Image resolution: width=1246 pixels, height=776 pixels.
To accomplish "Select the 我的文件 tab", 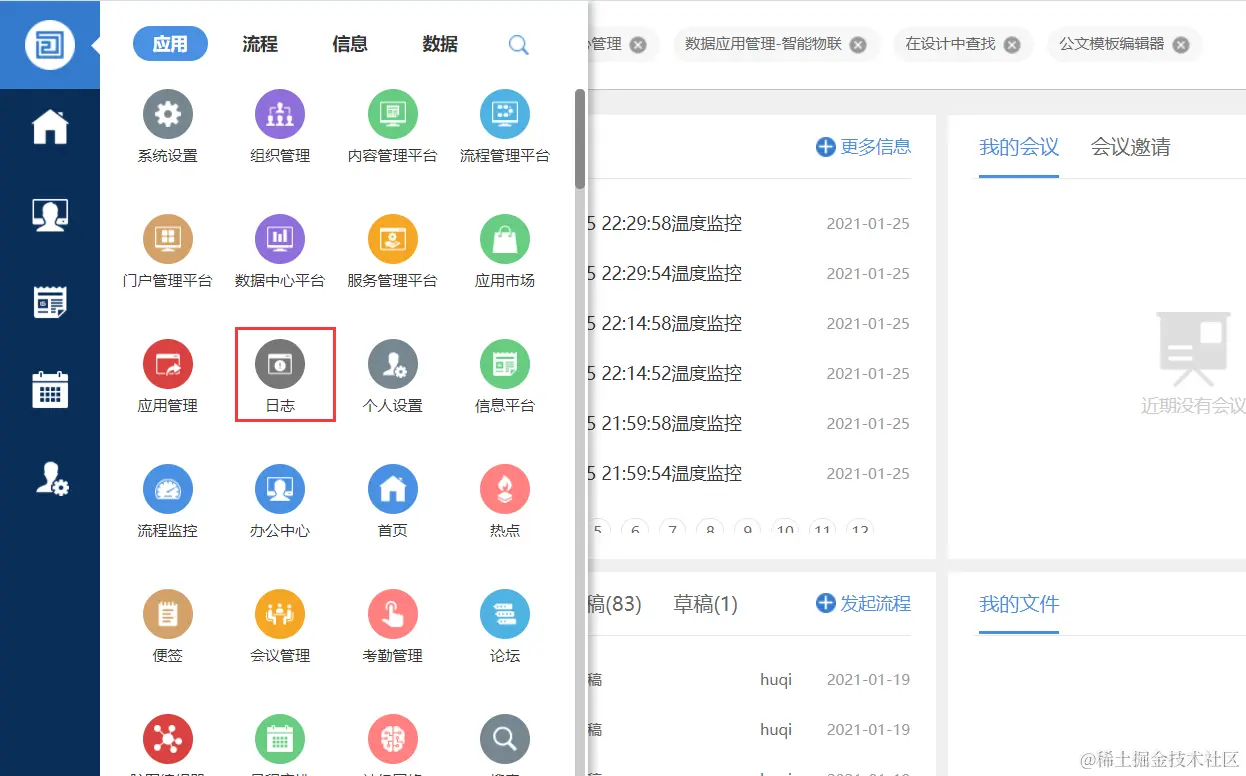I will 1019,604.
